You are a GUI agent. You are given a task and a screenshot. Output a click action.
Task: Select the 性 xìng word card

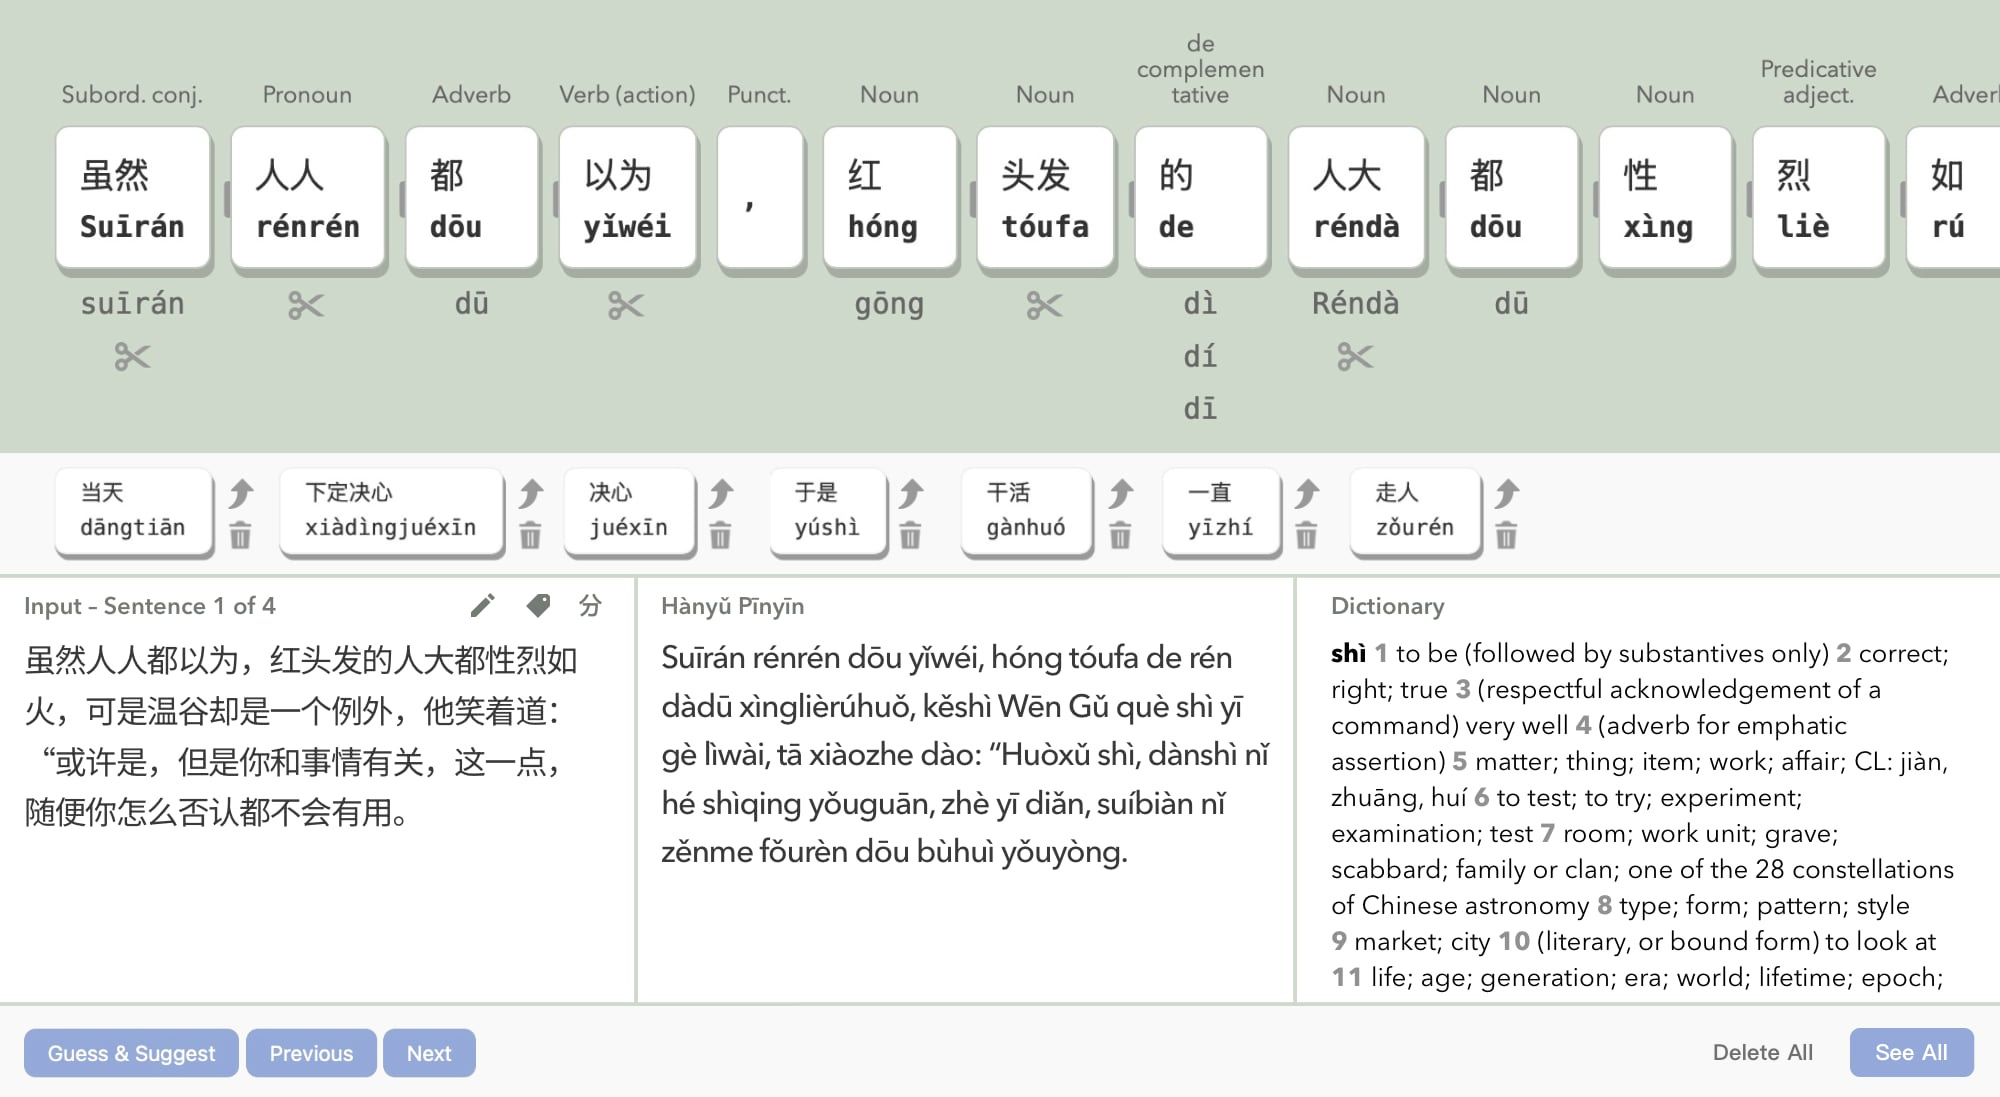coord(1666,198)
